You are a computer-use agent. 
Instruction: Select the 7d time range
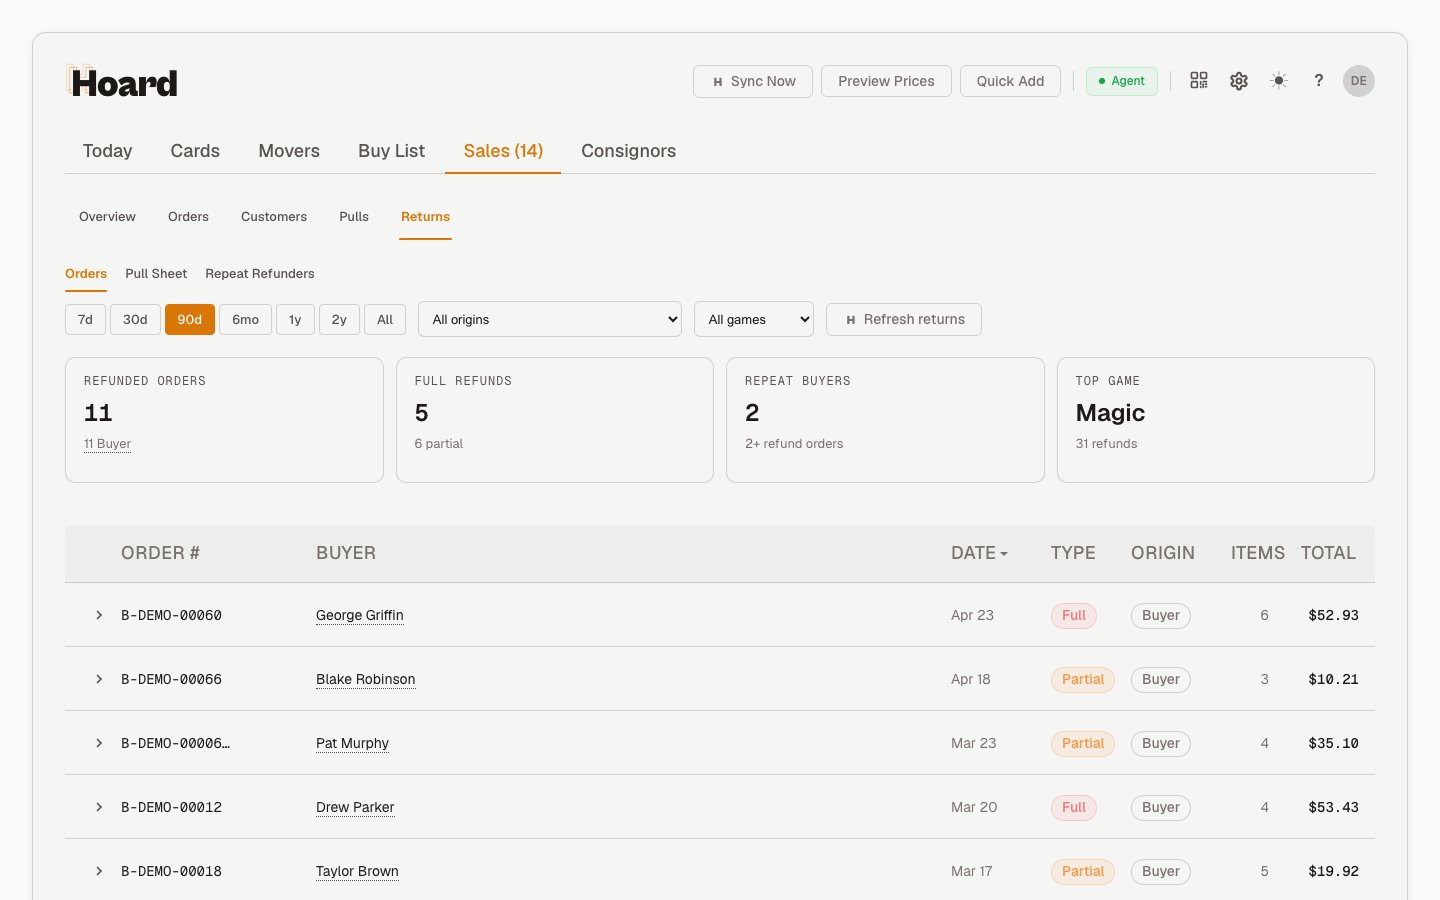coord(85,319)
